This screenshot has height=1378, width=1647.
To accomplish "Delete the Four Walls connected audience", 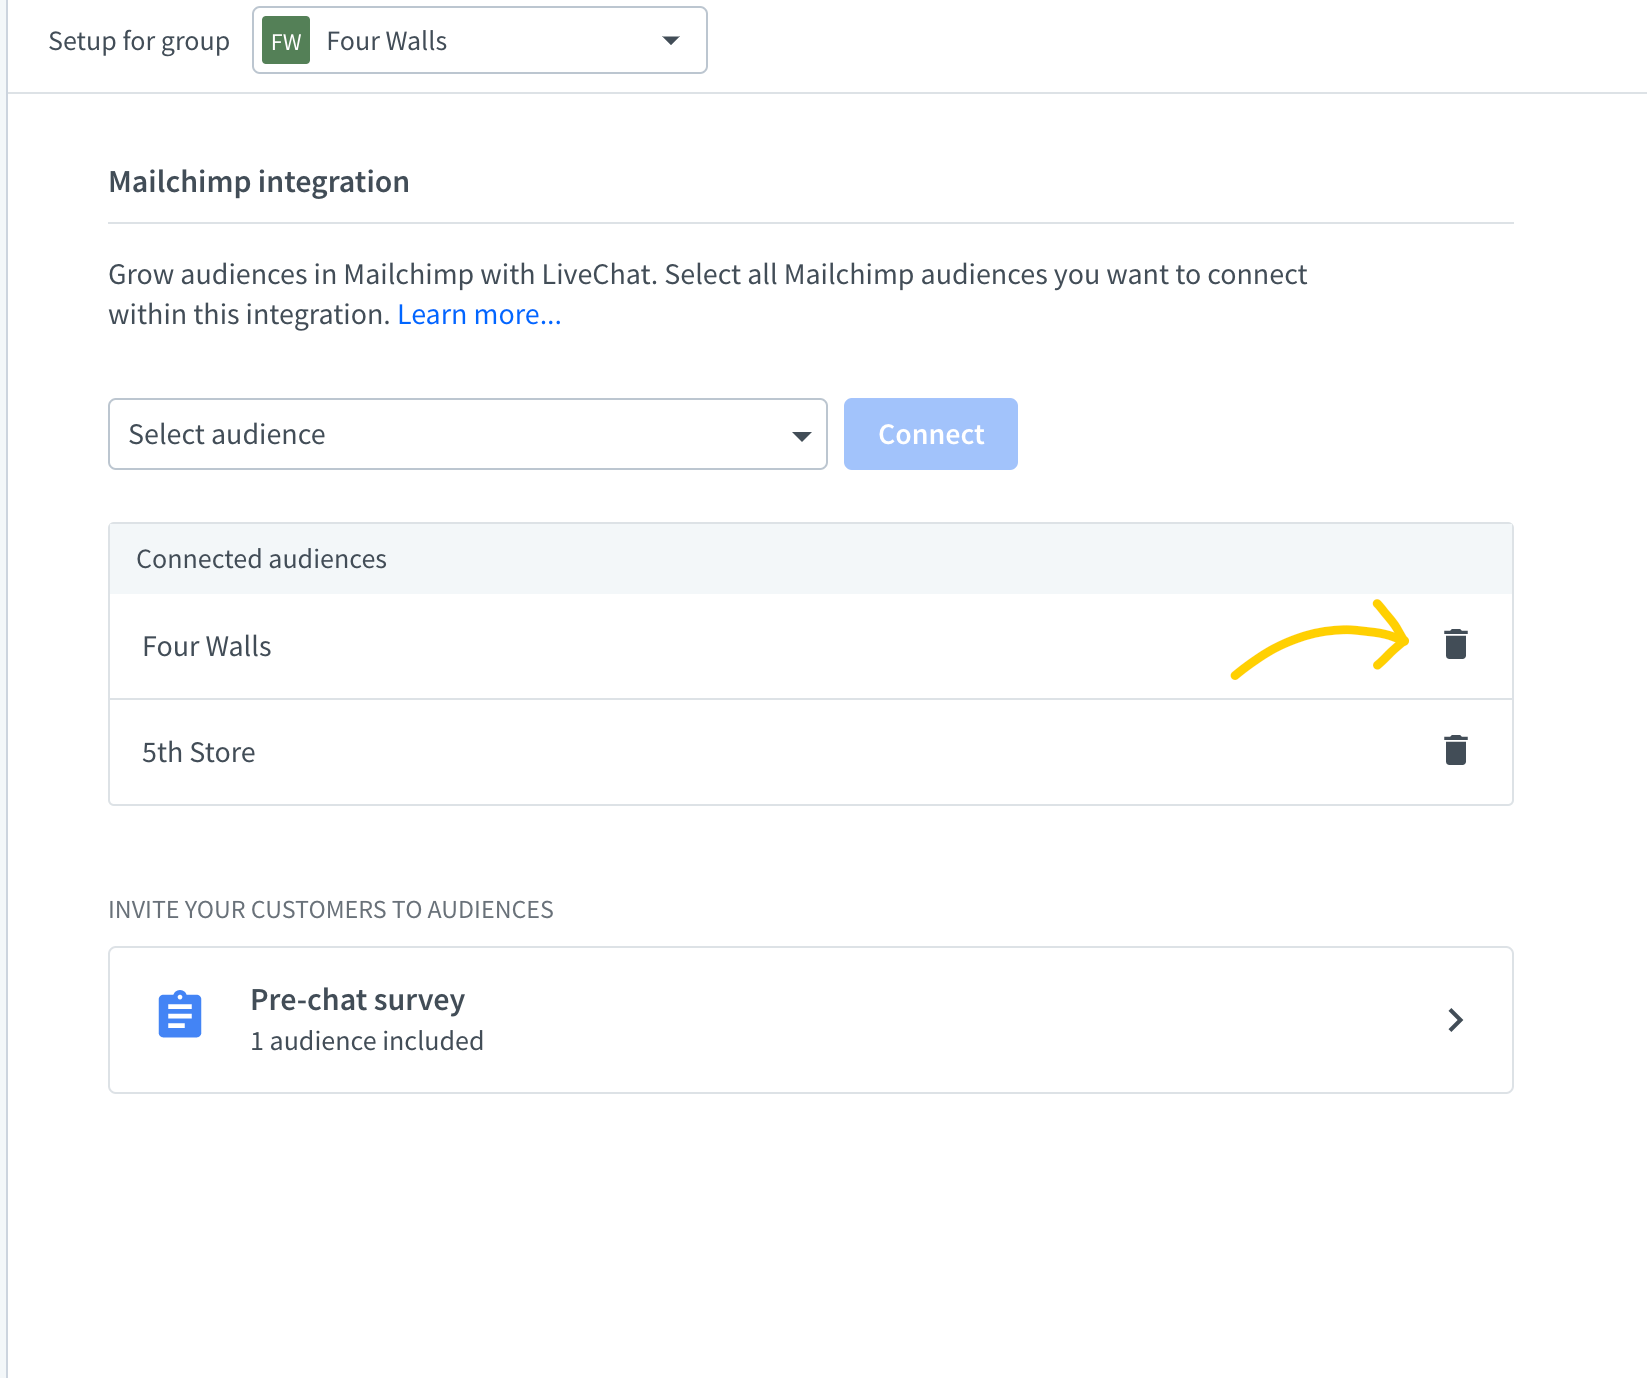I will click(x=1456, y=644).
